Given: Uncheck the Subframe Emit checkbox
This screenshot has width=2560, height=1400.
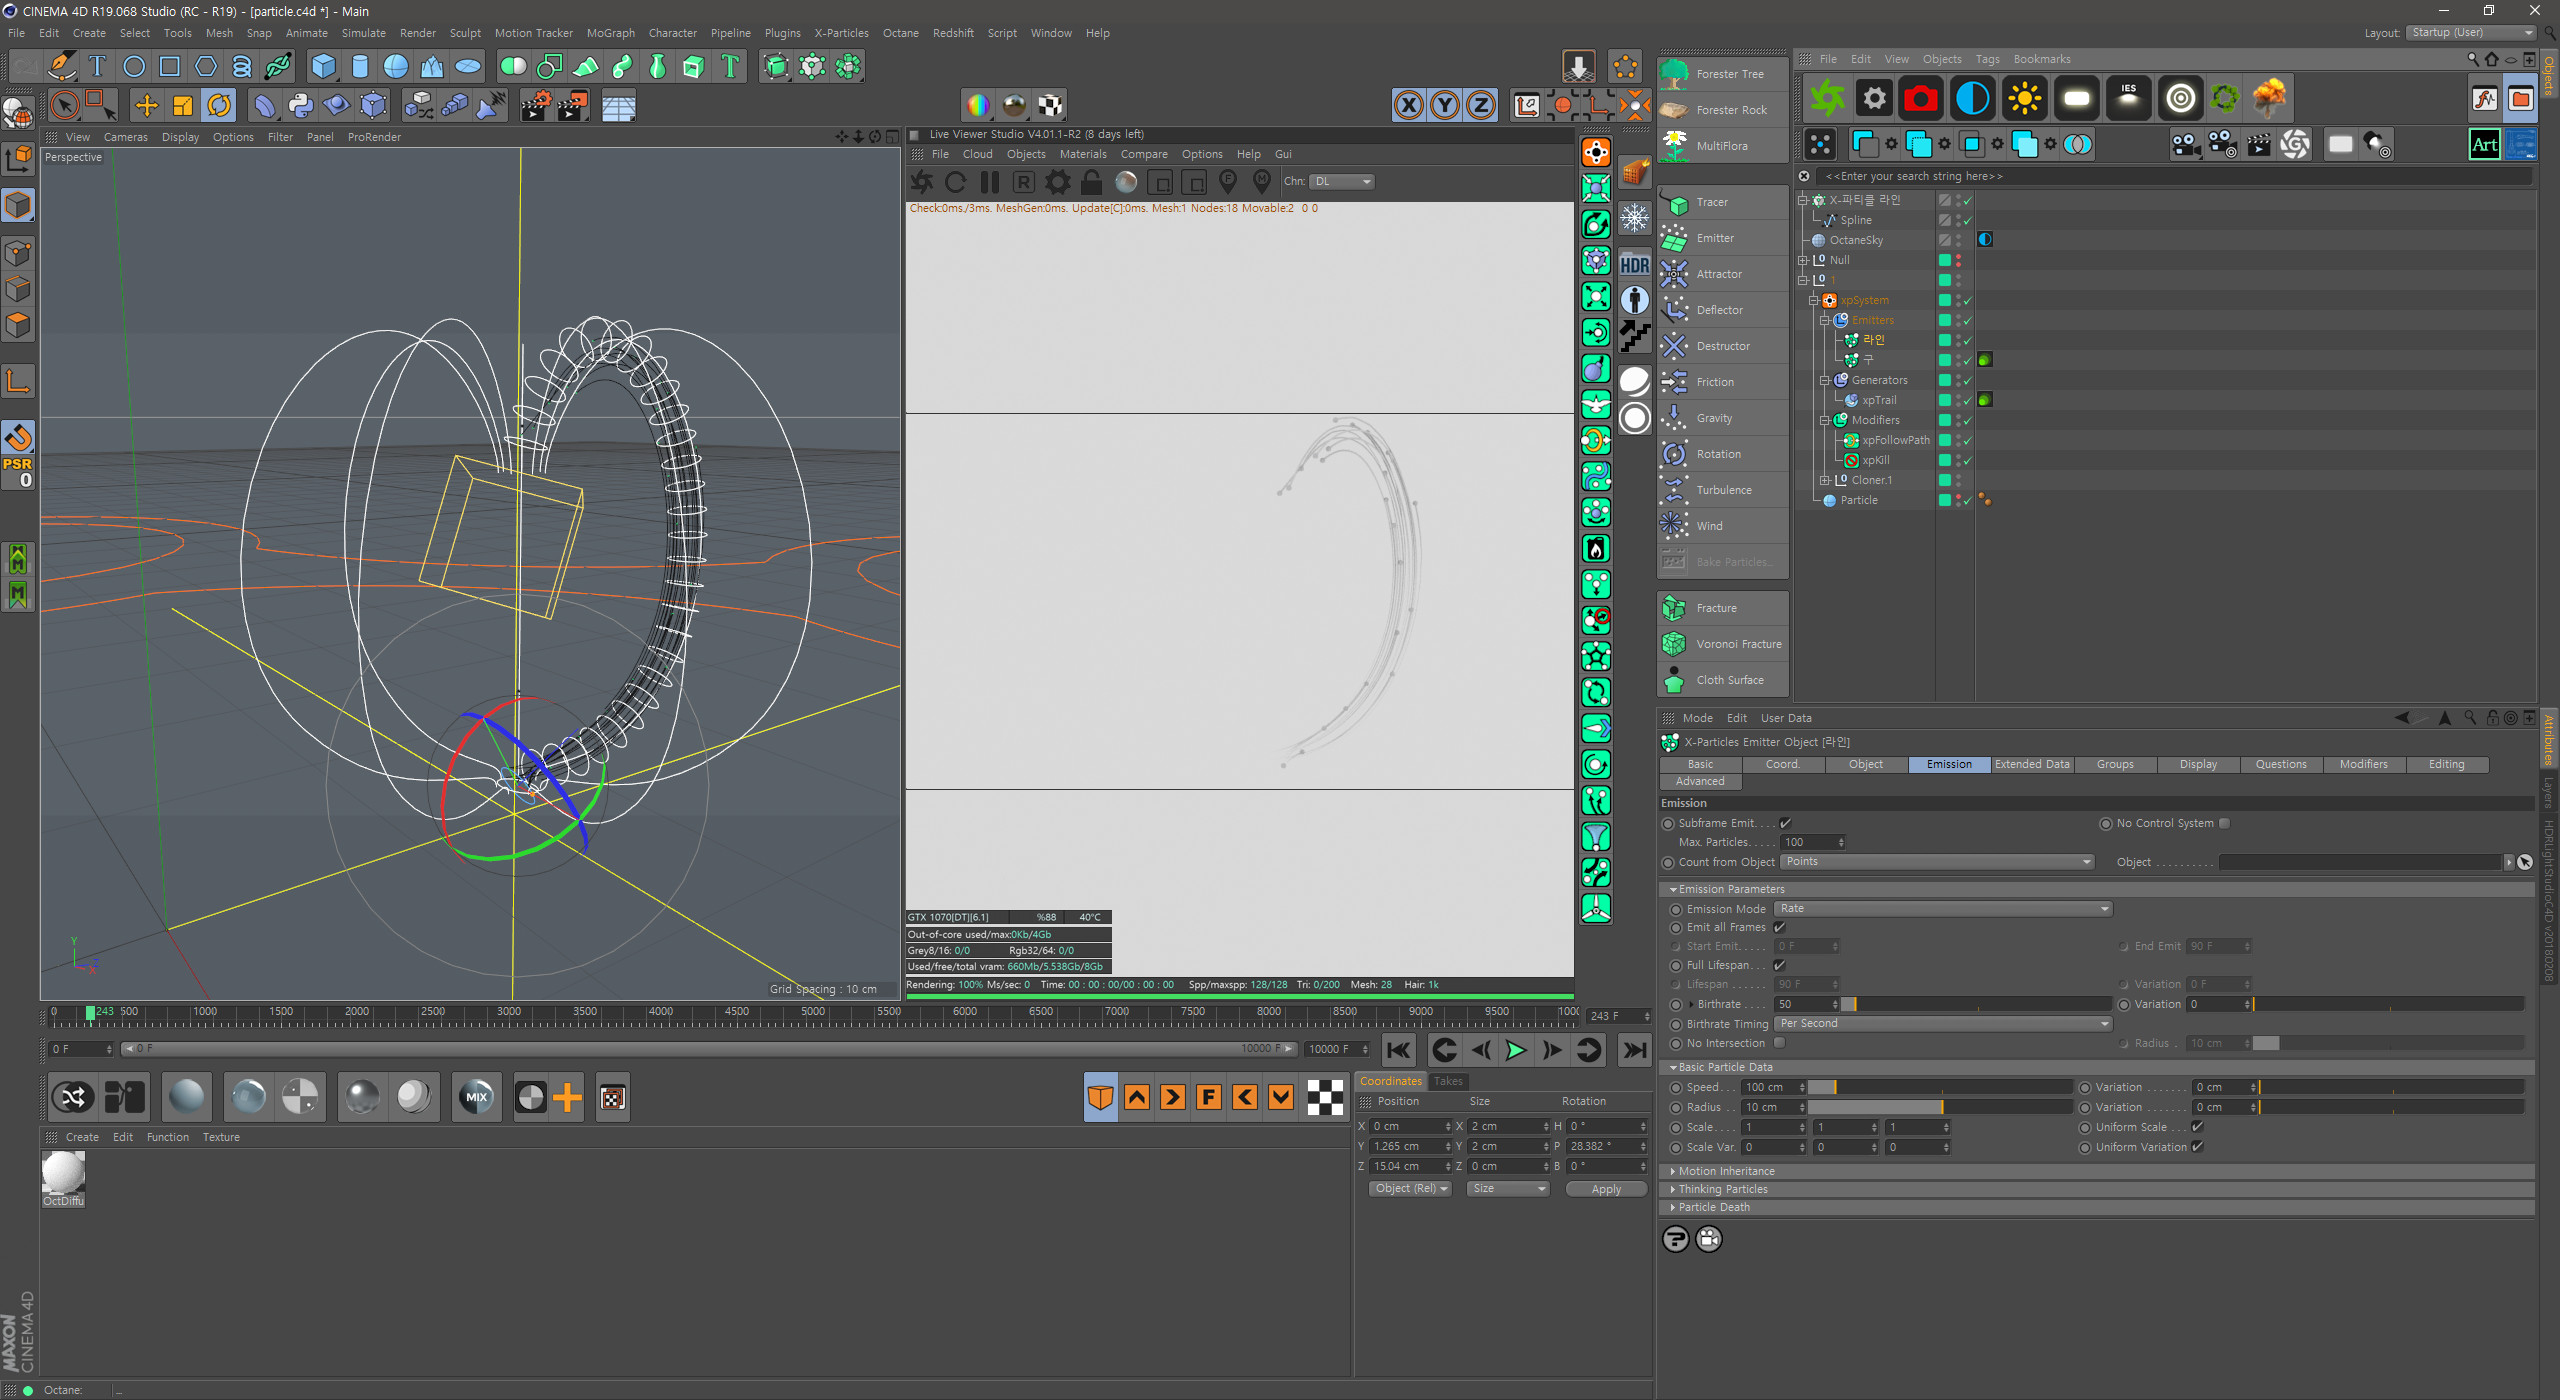Looking at the screenshot, I should tap(1785, 823).
